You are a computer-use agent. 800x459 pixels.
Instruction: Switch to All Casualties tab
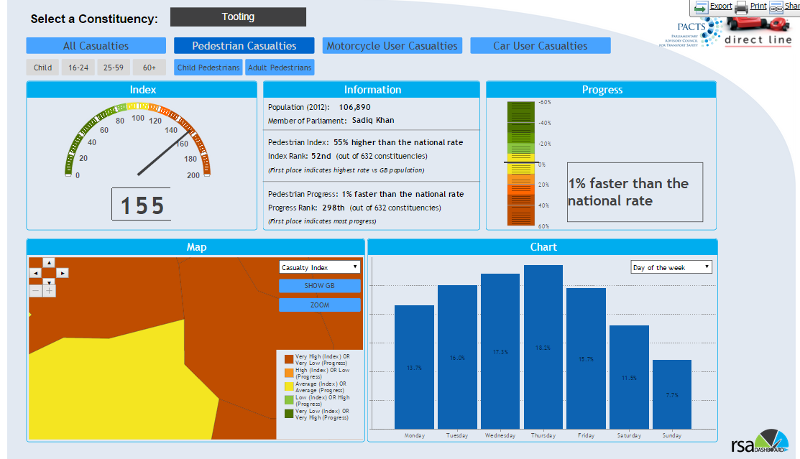pyautogui.click(x=96, y=46)
